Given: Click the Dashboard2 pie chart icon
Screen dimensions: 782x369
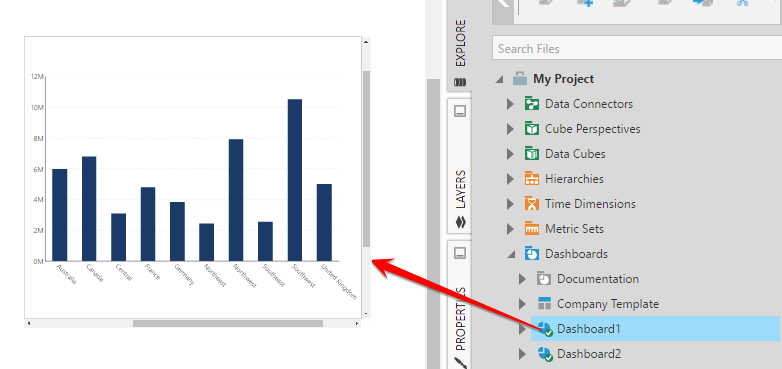Looking at the screenshot, I should (545, 354).
